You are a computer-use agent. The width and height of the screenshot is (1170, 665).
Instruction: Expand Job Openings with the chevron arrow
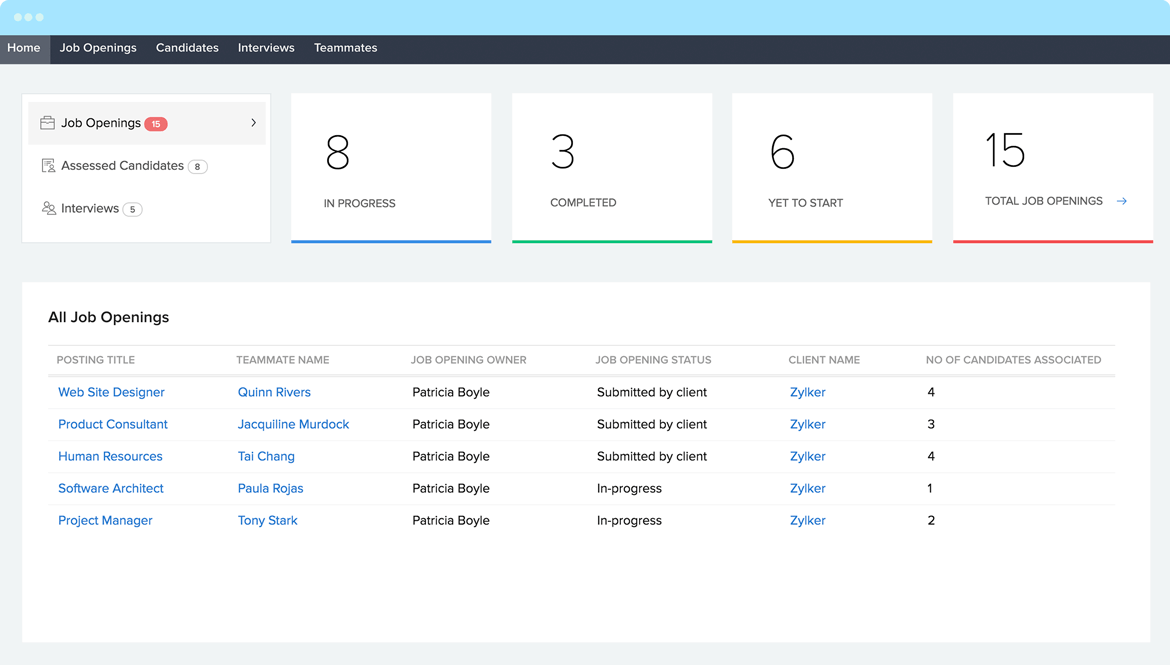coord(253,123)
